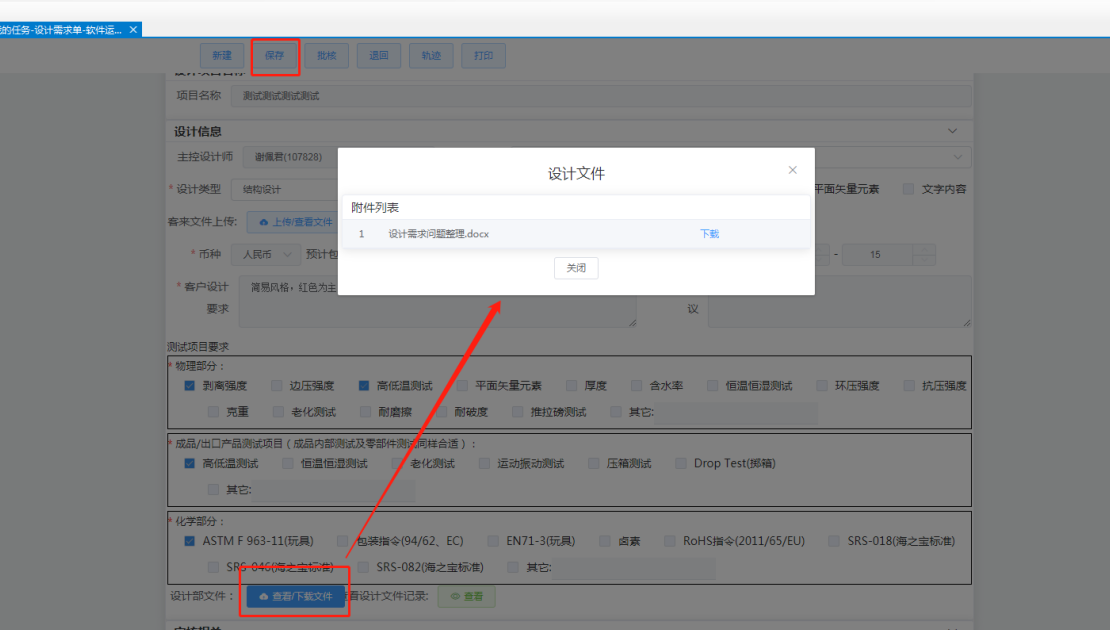Select the 设计需求单 tab title
The width and height of the screenshot is (1110, 630).
61,30
